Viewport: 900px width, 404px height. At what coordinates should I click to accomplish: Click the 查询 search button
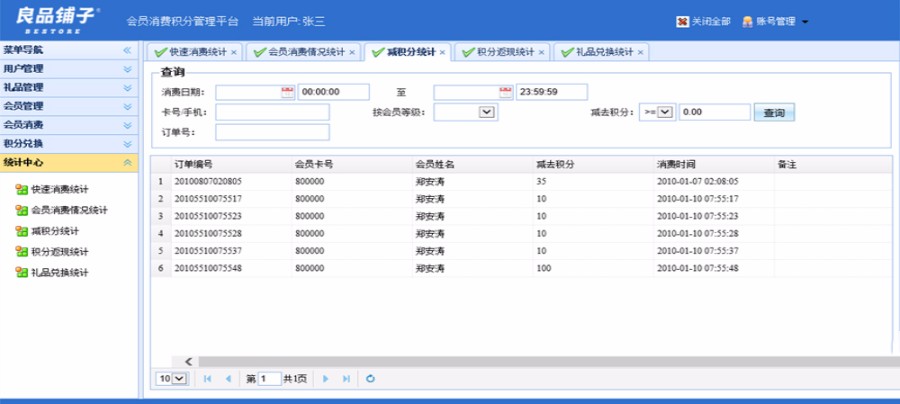click(774, 113)
